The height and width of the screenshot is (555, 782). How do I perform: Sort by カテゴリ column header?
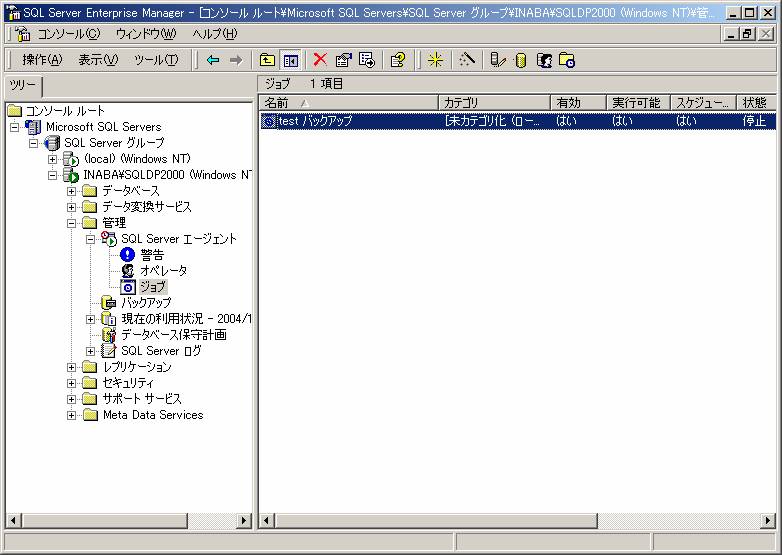click(x=494, y=103)
